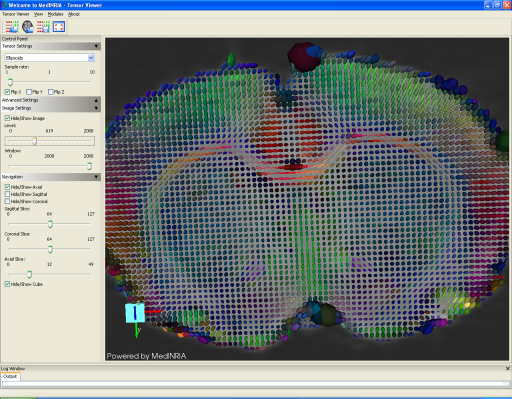This screenshot has width=512, height=399.
Task: Click the open brain image toolbar icon
Action: (x=28, y=27)
